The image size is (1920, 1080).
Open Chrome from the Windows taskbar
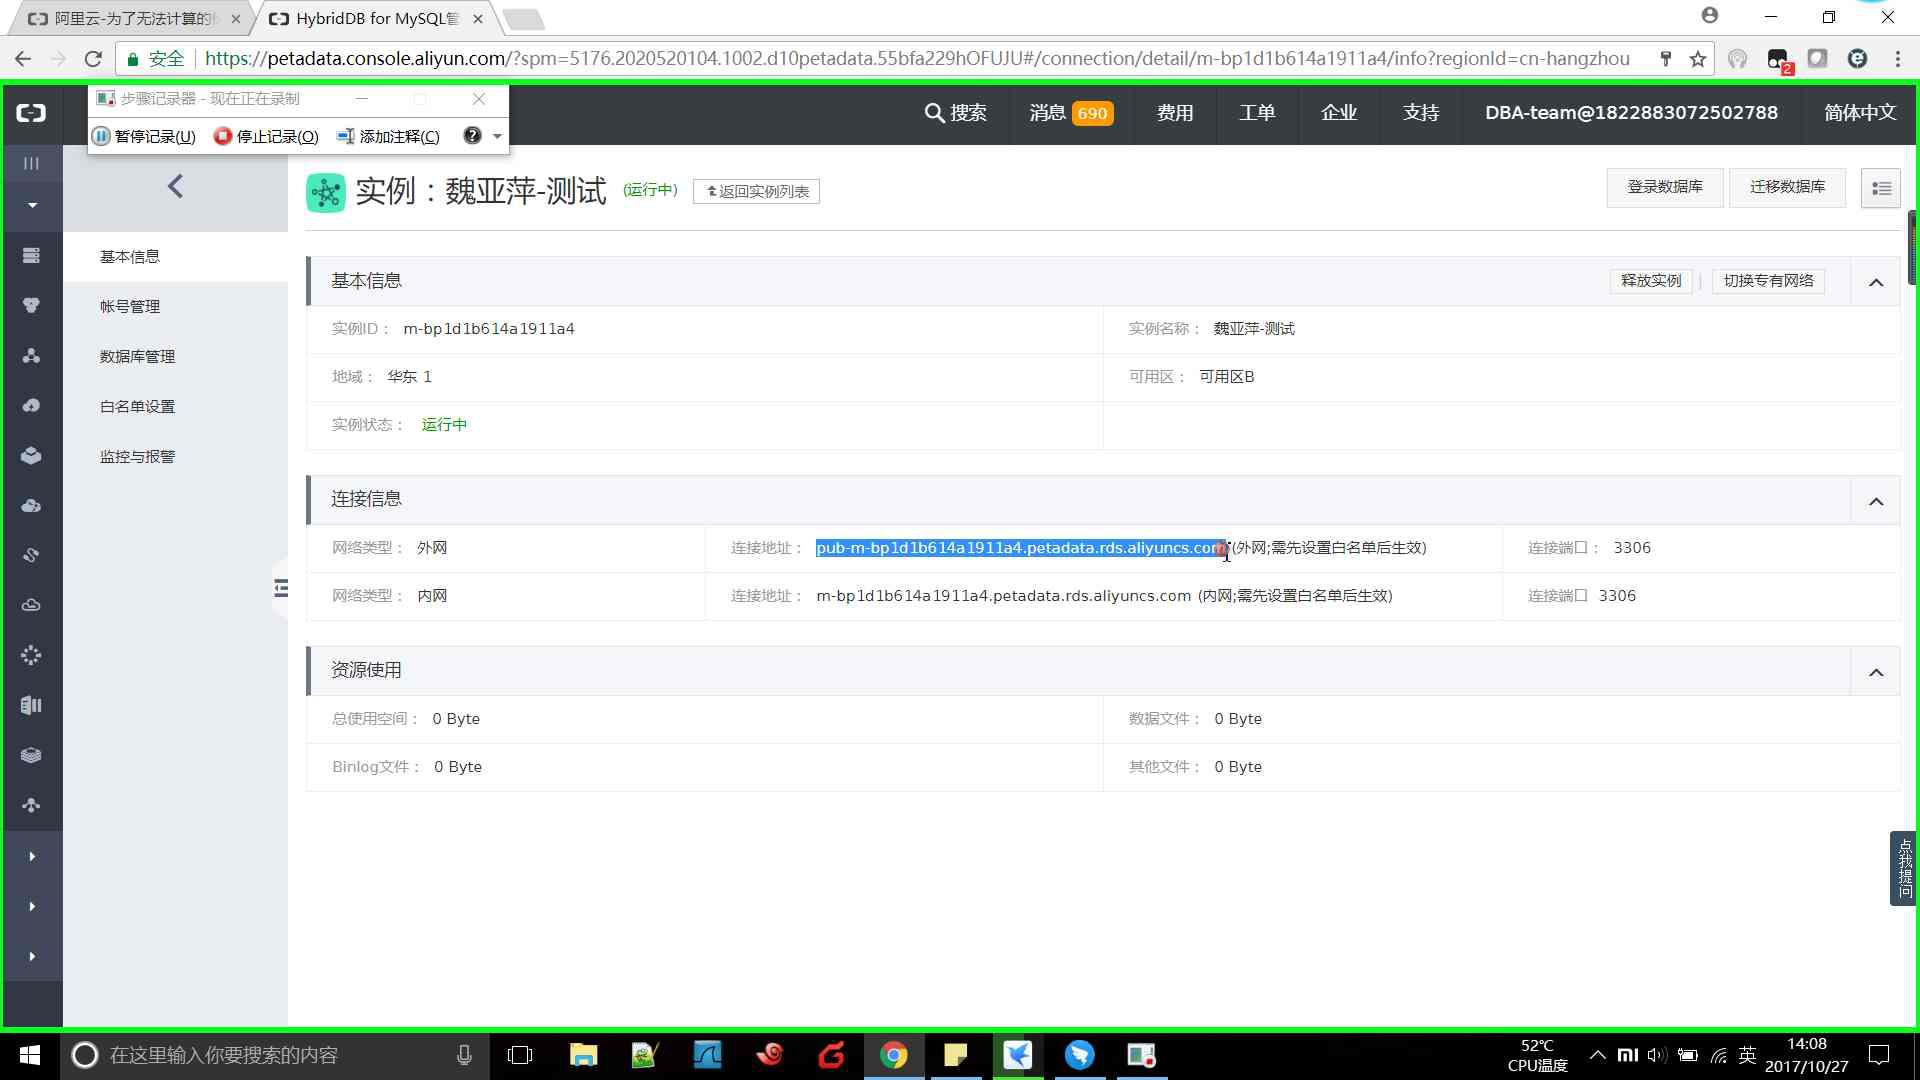(x=893, y=1055)
